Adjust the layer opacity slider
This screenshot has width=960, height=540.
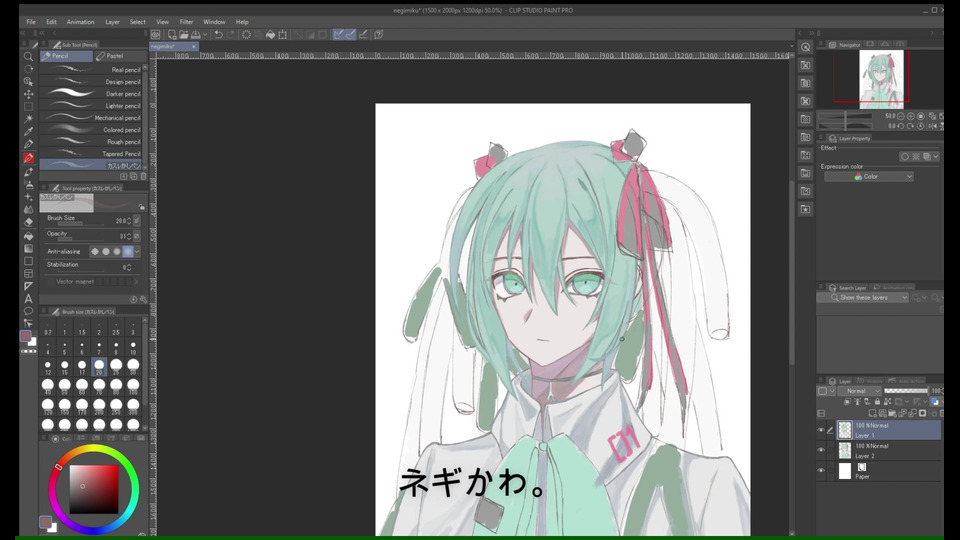pos(906,391)
